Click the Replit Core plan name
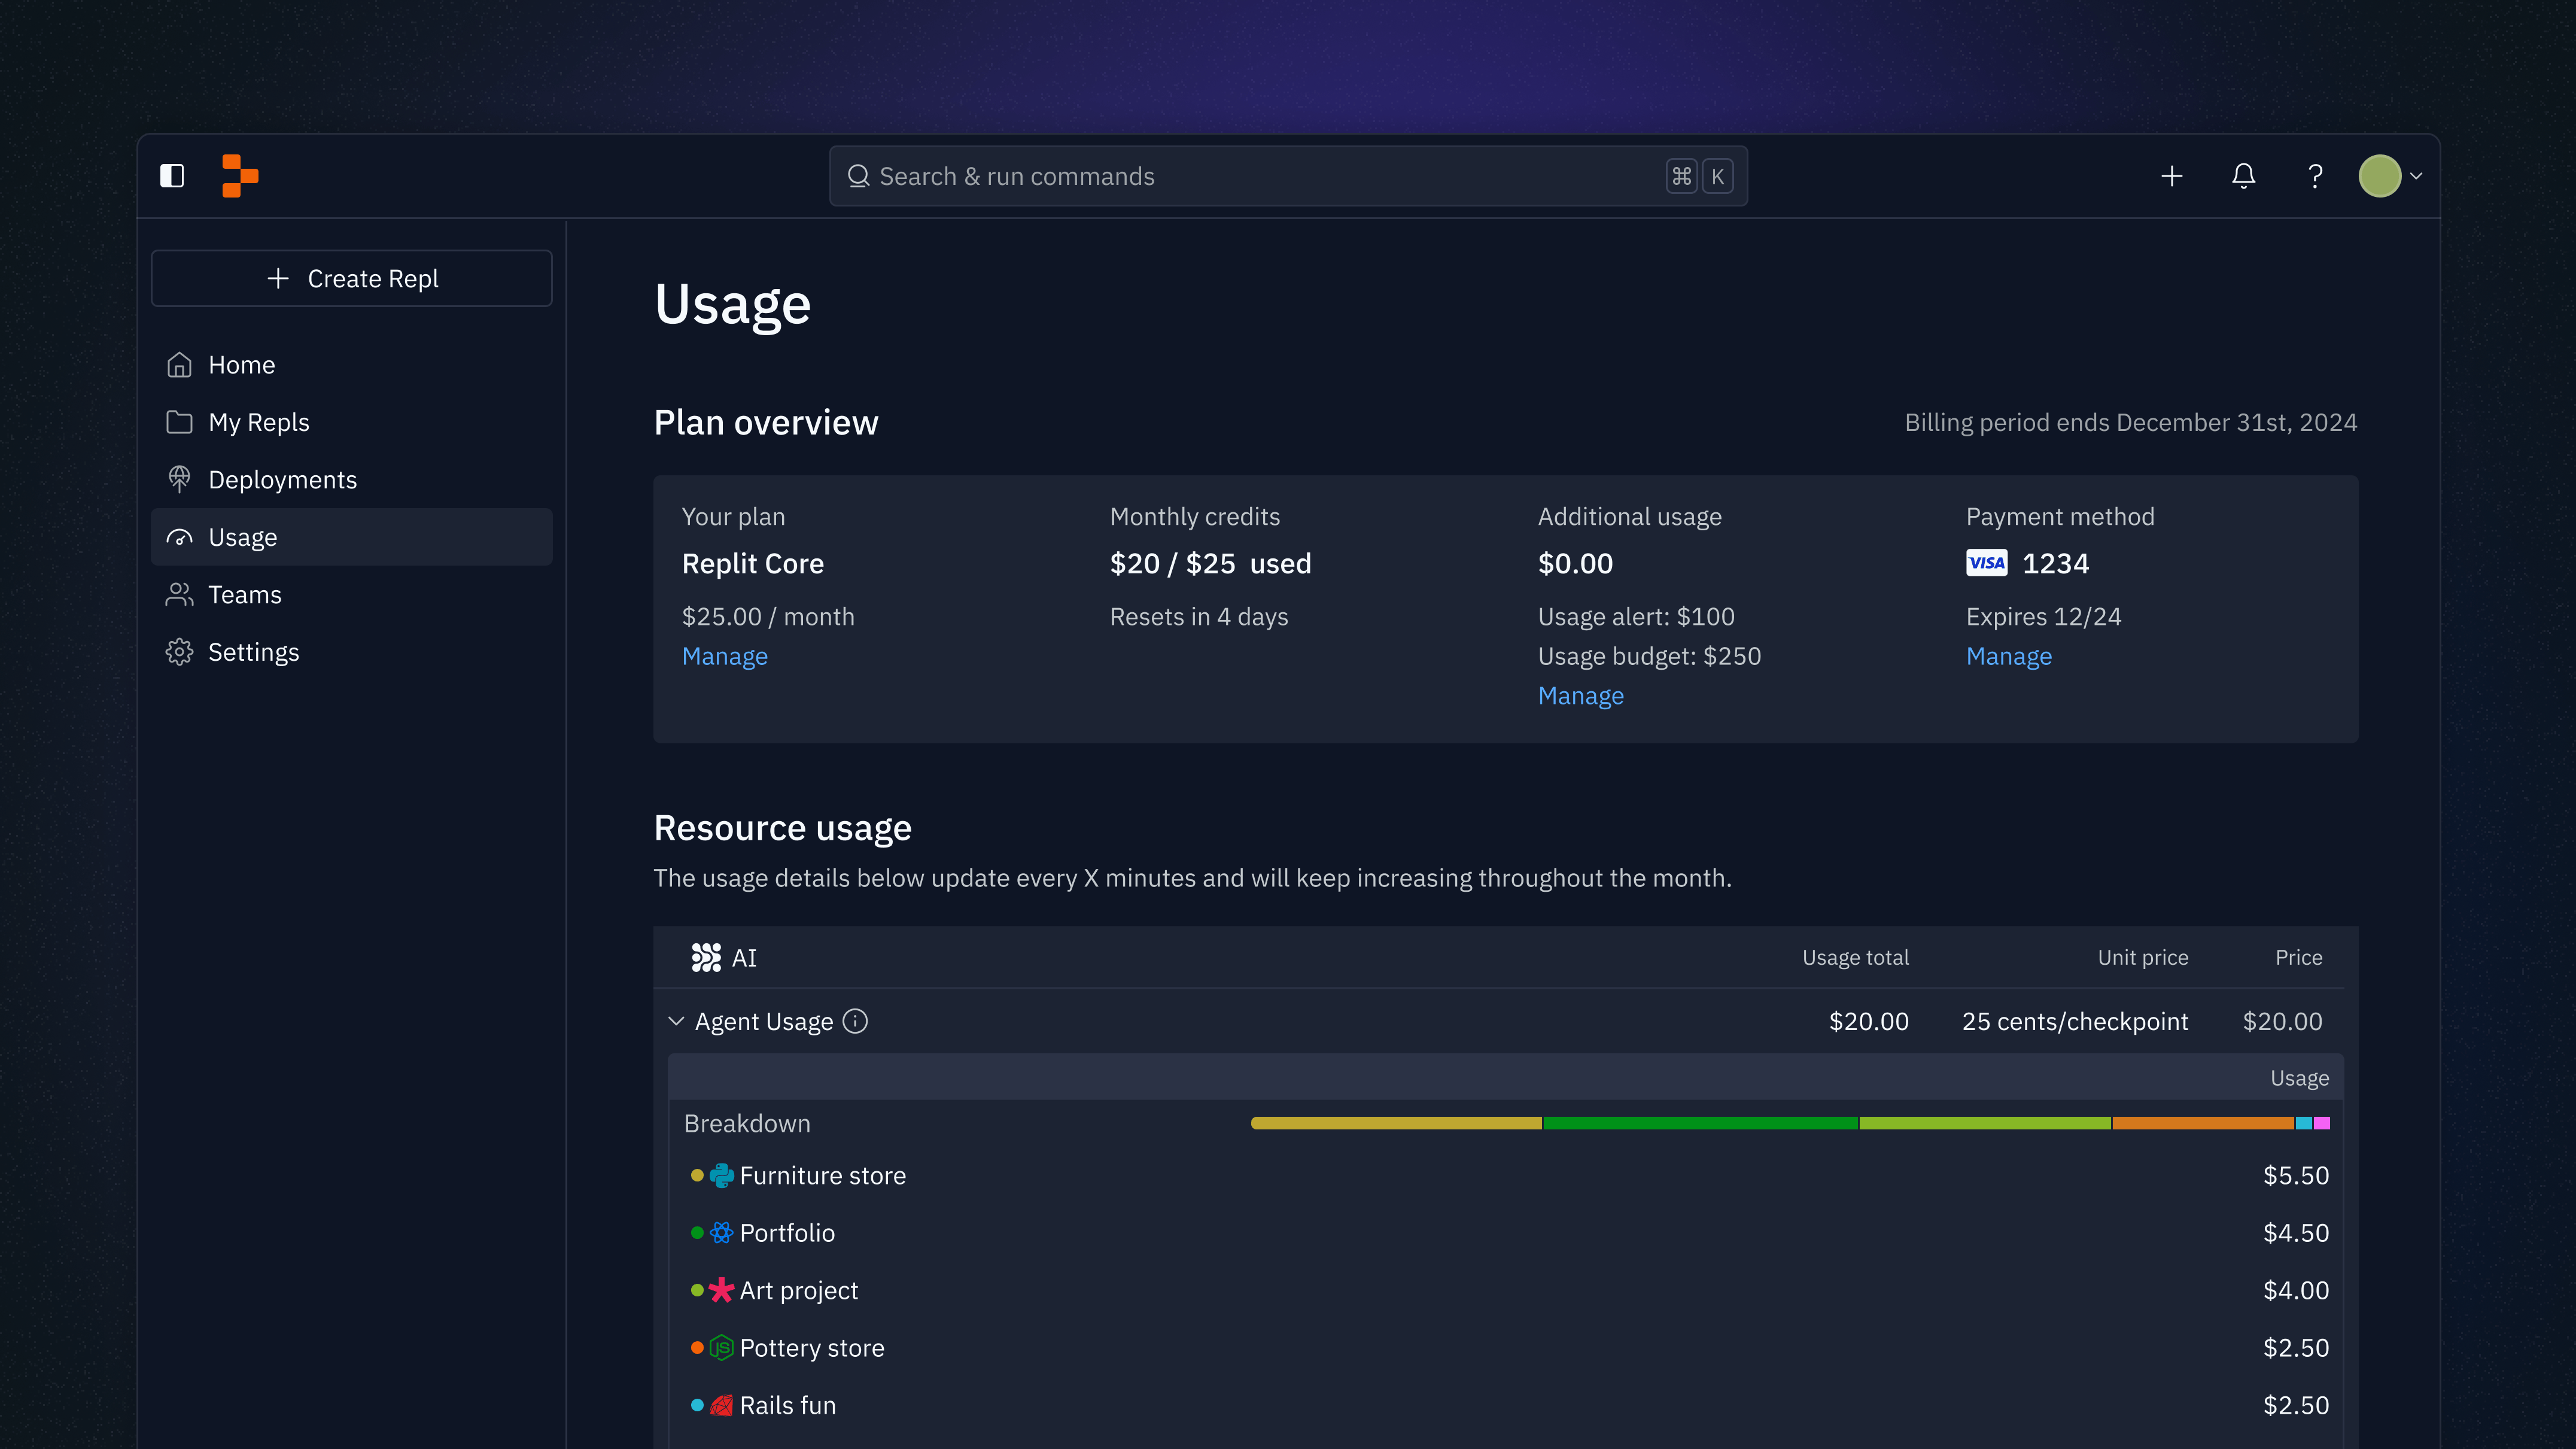This screenshot has height=1449, width=2576. point(753,563)
